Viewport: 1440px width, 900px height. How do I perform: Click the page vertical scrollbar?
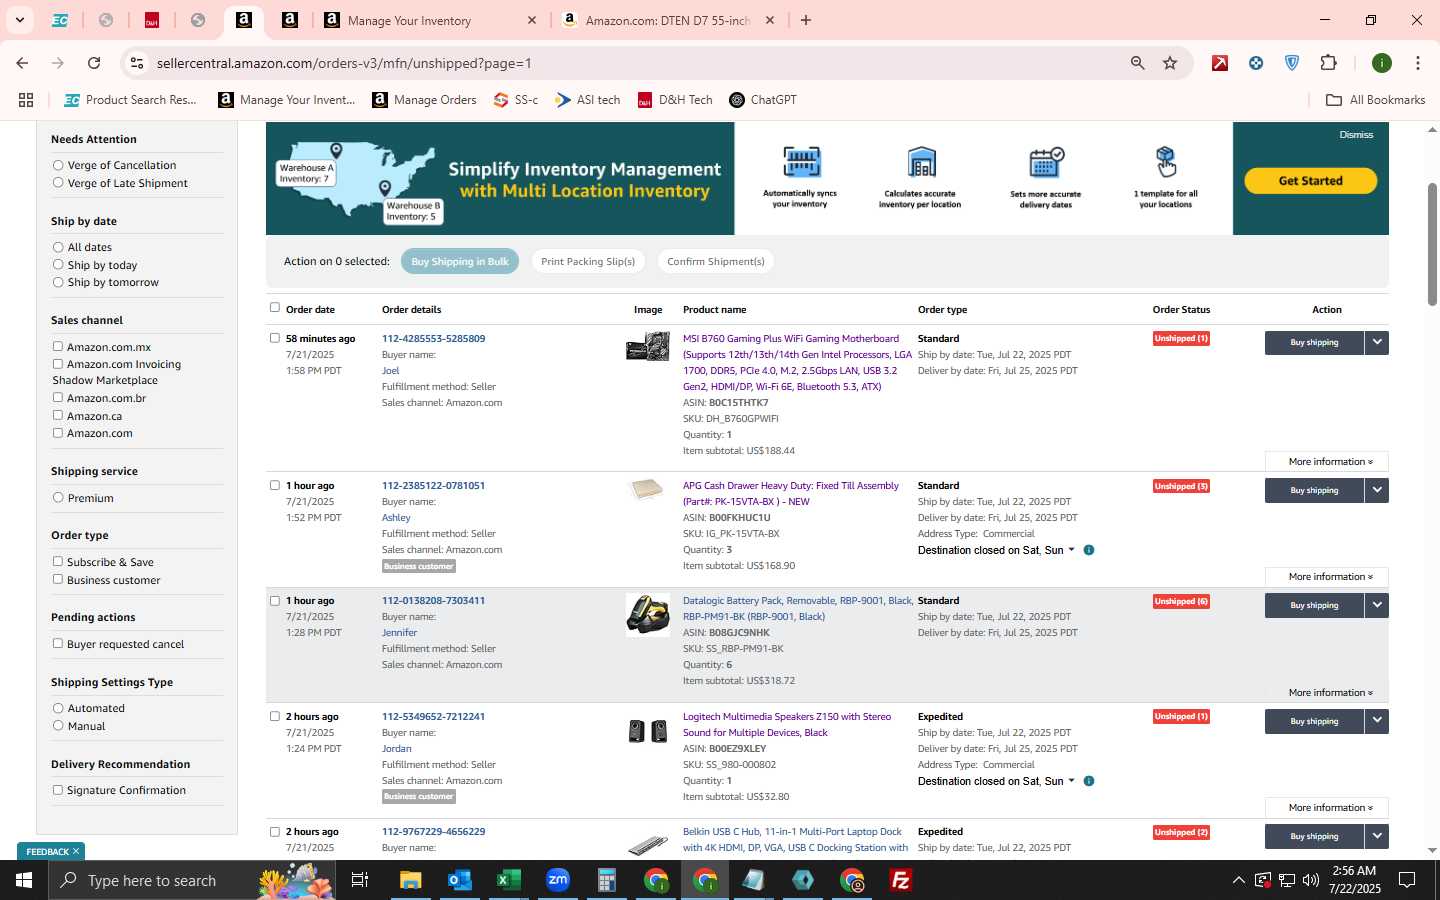coord(1432,244)
